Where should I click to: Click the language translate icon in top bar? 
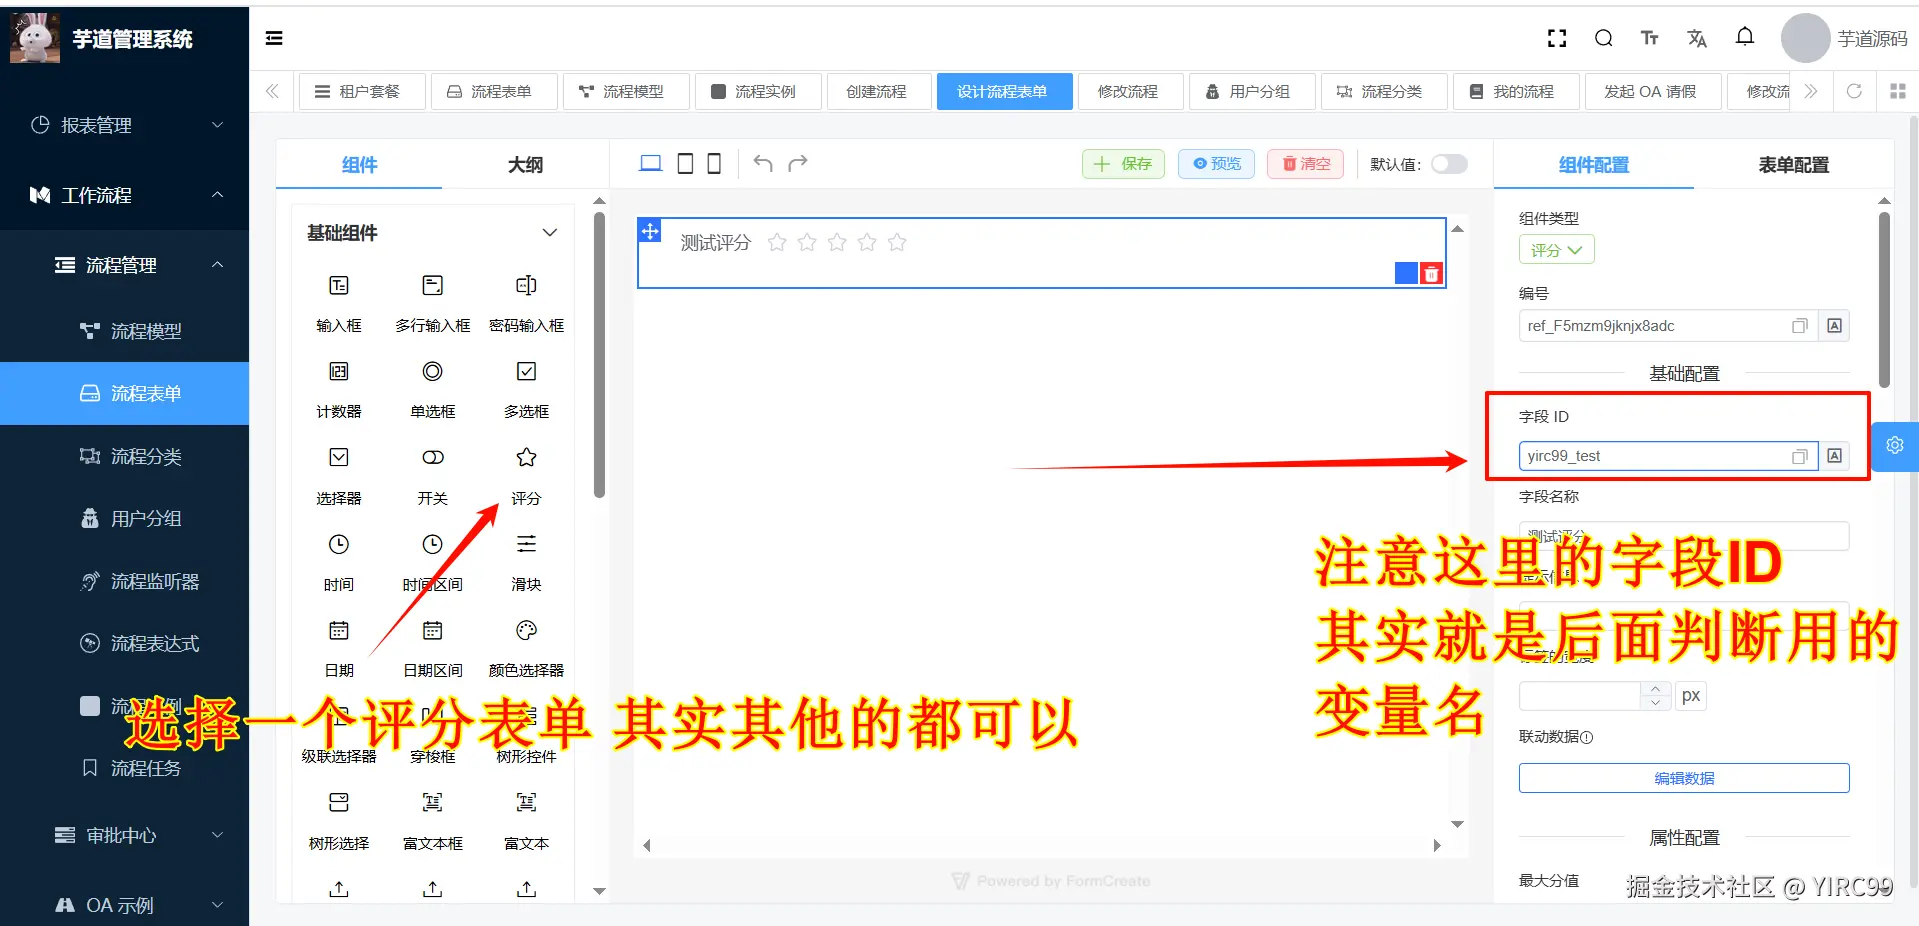1697,37
